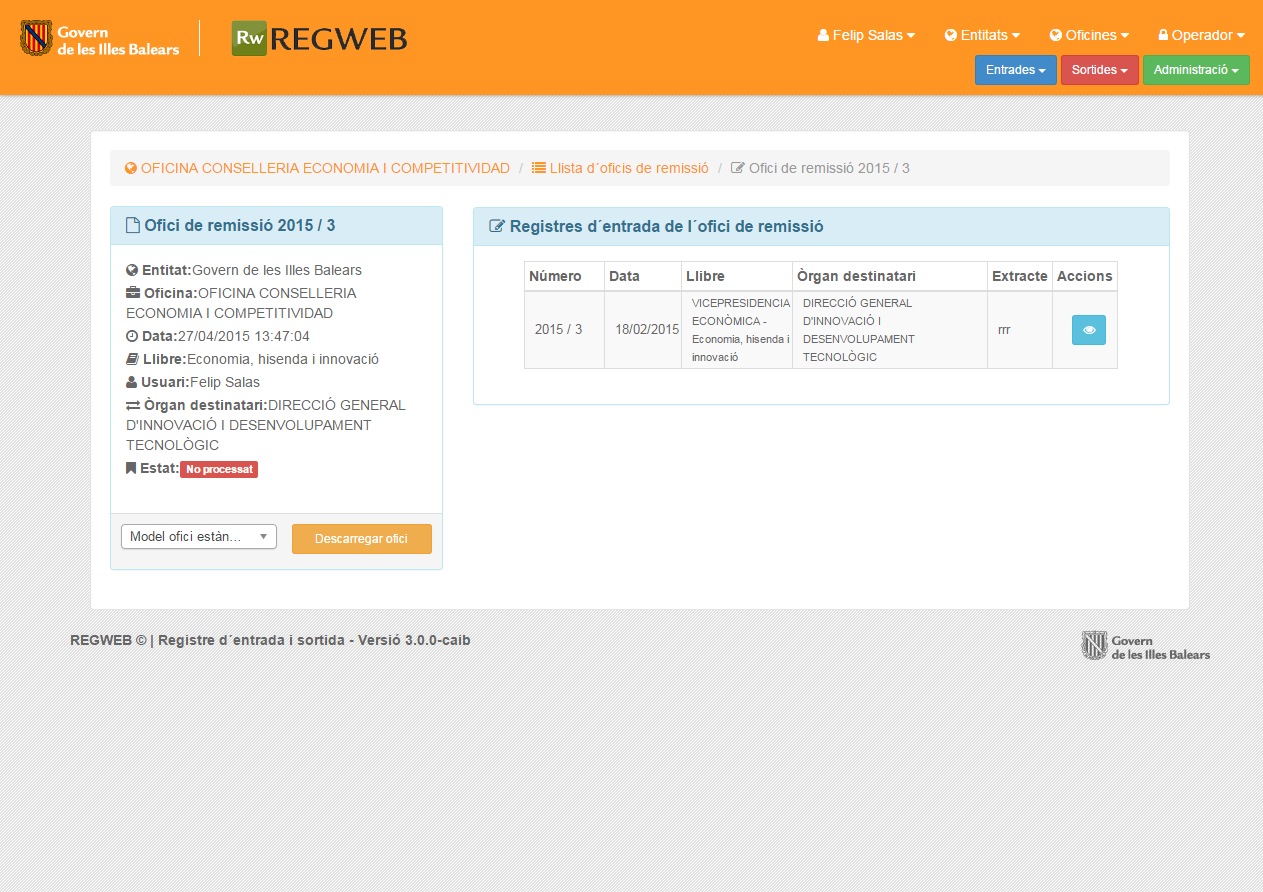
Task: Click the No processat status badge
Action: click(219, 469)
